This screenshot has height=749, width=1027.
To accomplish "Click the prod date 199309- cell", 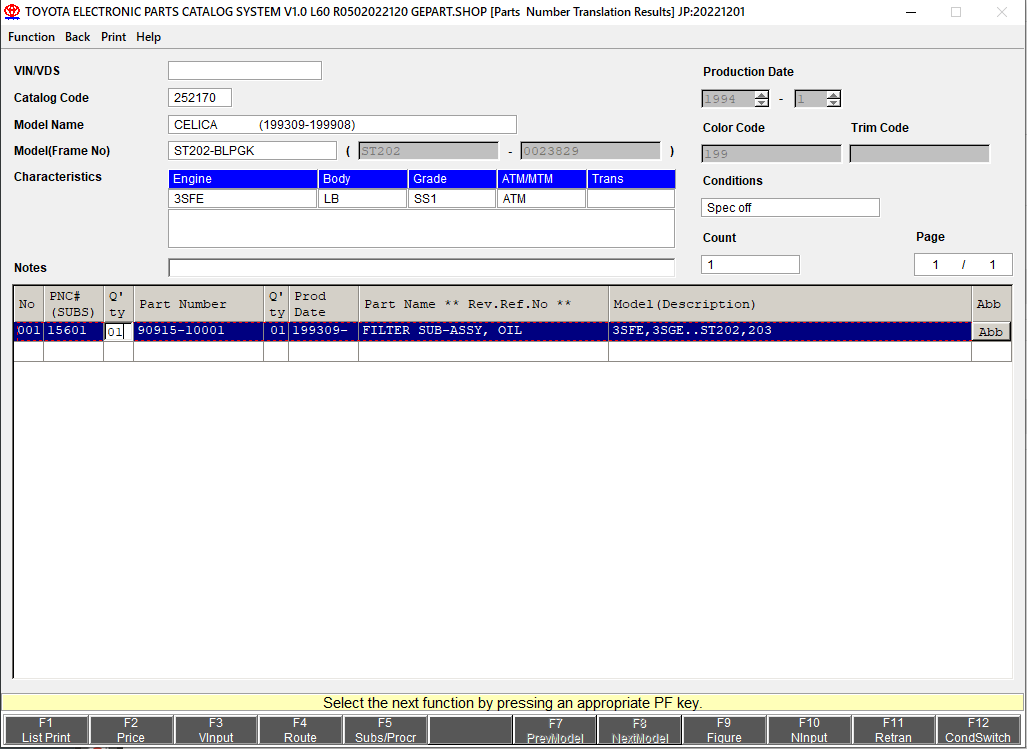I will click(324, 331).
